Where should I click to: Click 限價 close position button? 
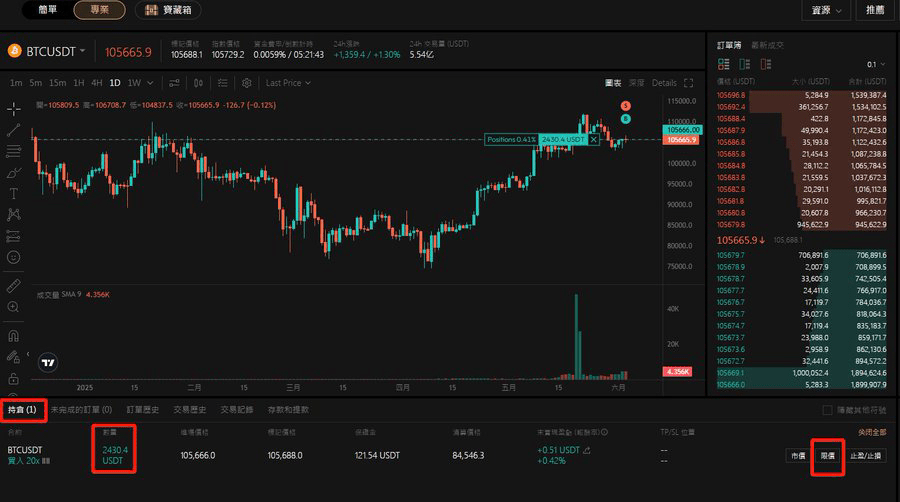(827, 455)
